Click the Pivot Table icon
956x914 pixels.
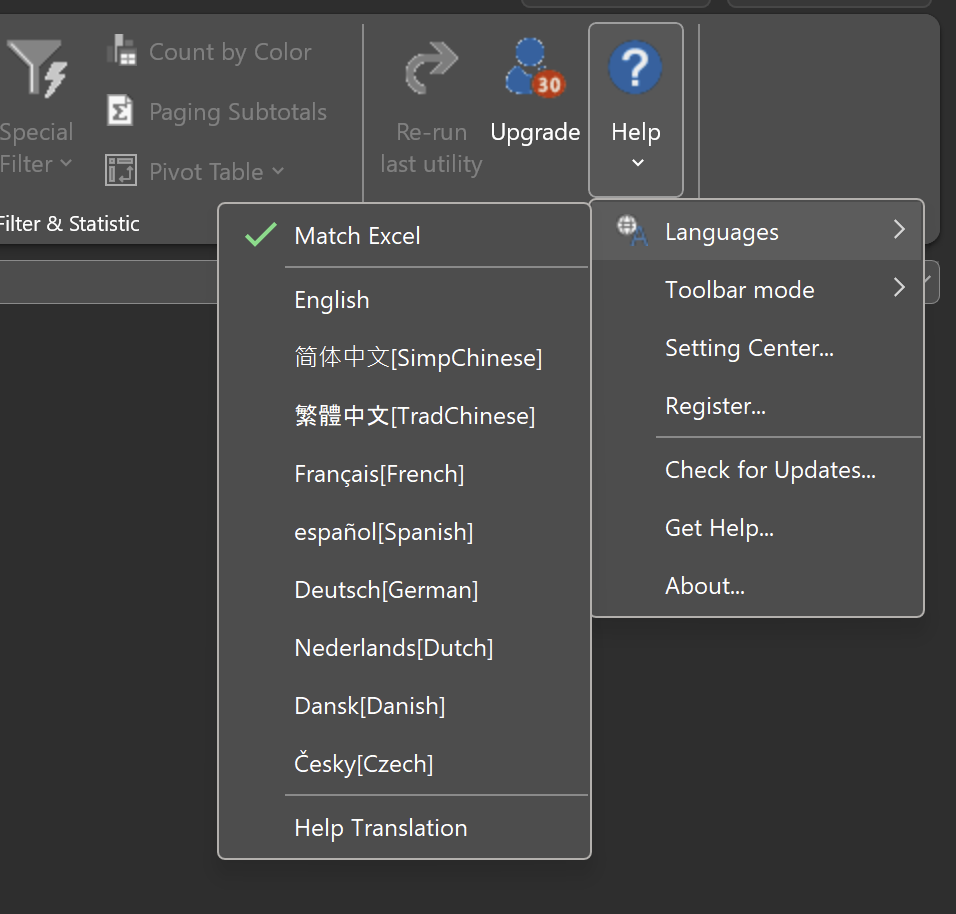pyautogui.click(x=121, y=170)
